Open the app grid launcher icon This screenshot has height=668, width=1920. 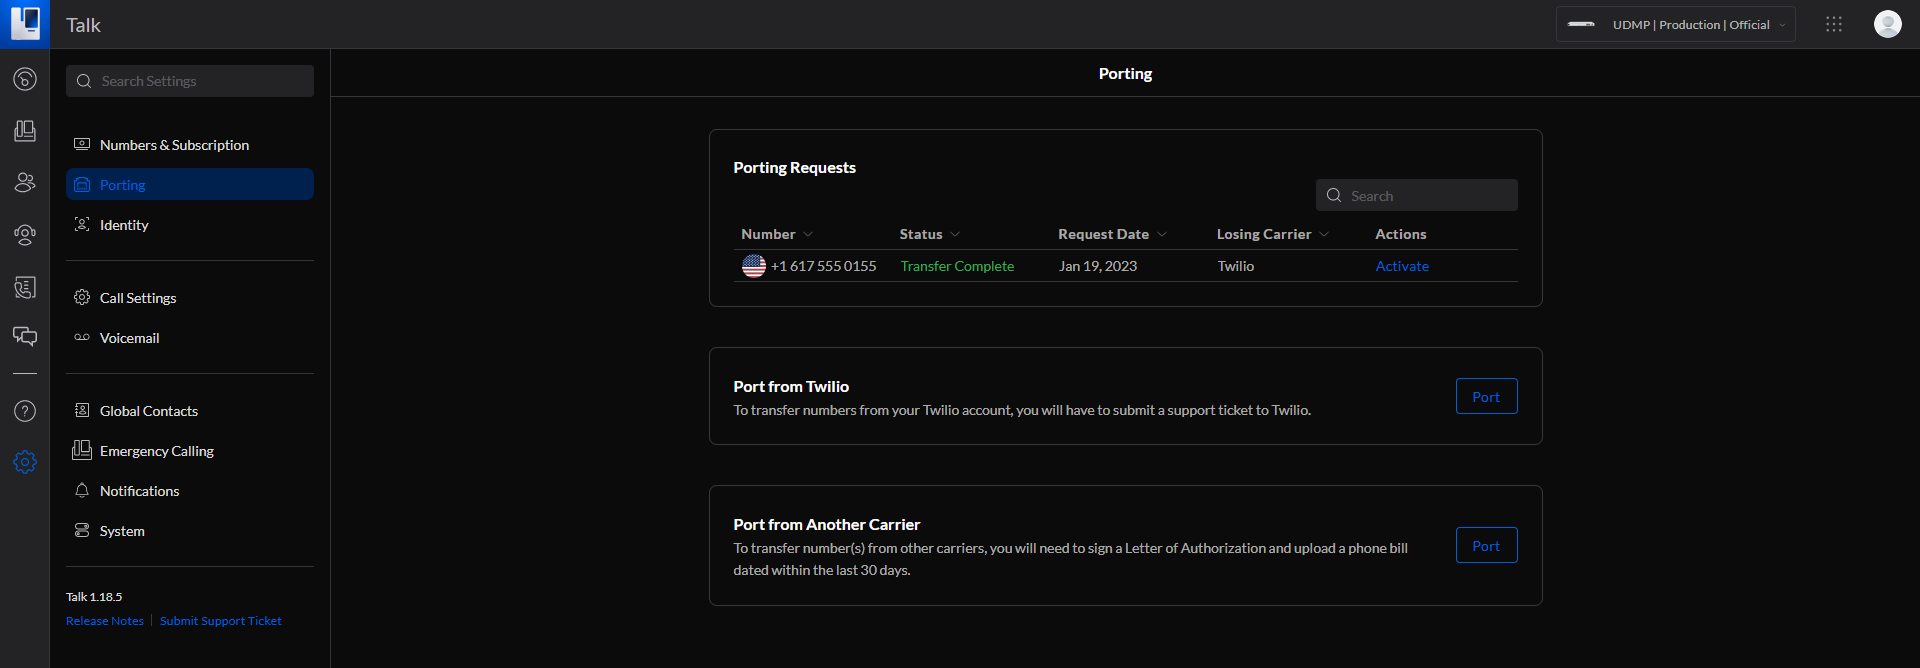coord(1834,24)
